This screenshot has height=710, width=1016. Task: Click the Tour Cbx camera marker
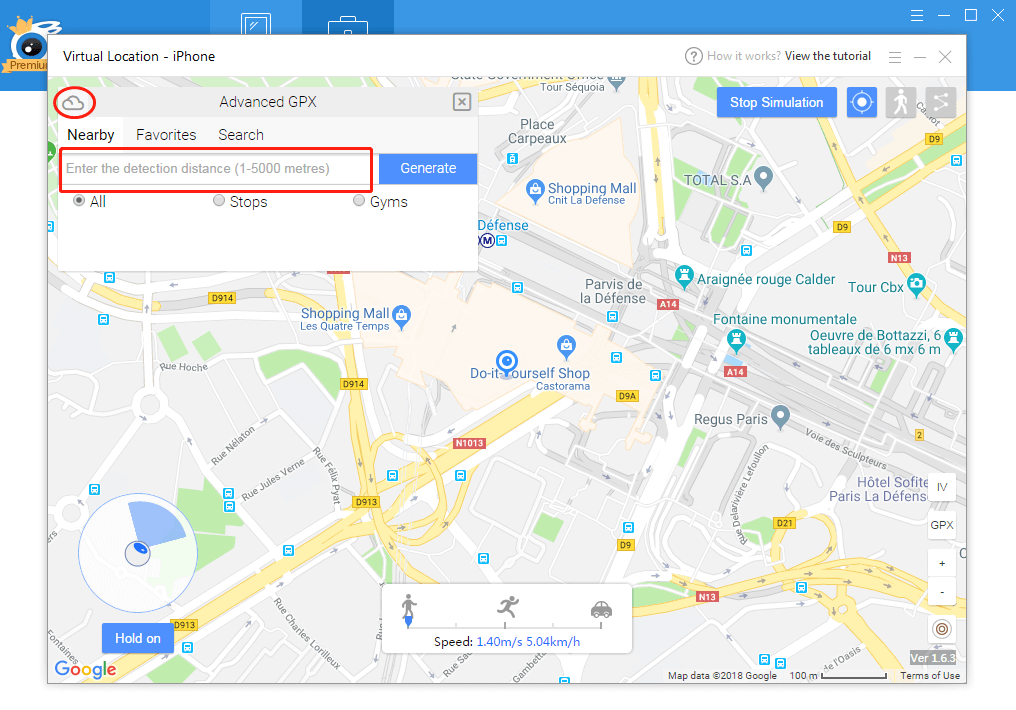[x=916, y=285]
